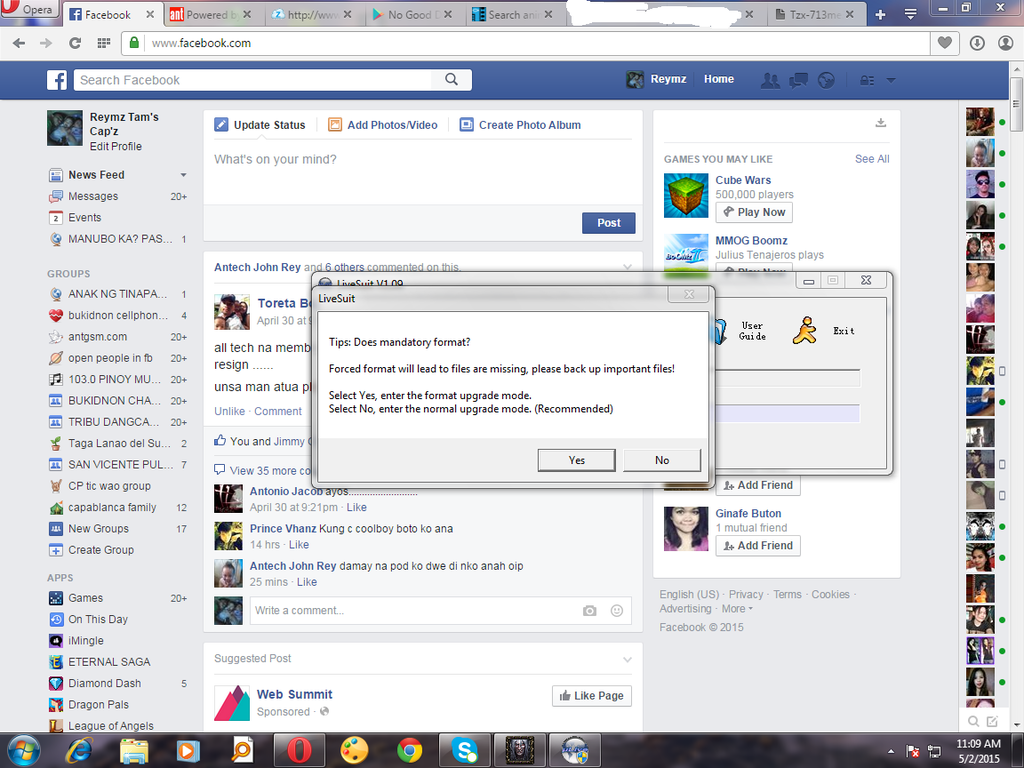Go back with the browser back arrow
This screenshot has height=768, width=1024.
(19, 43)
